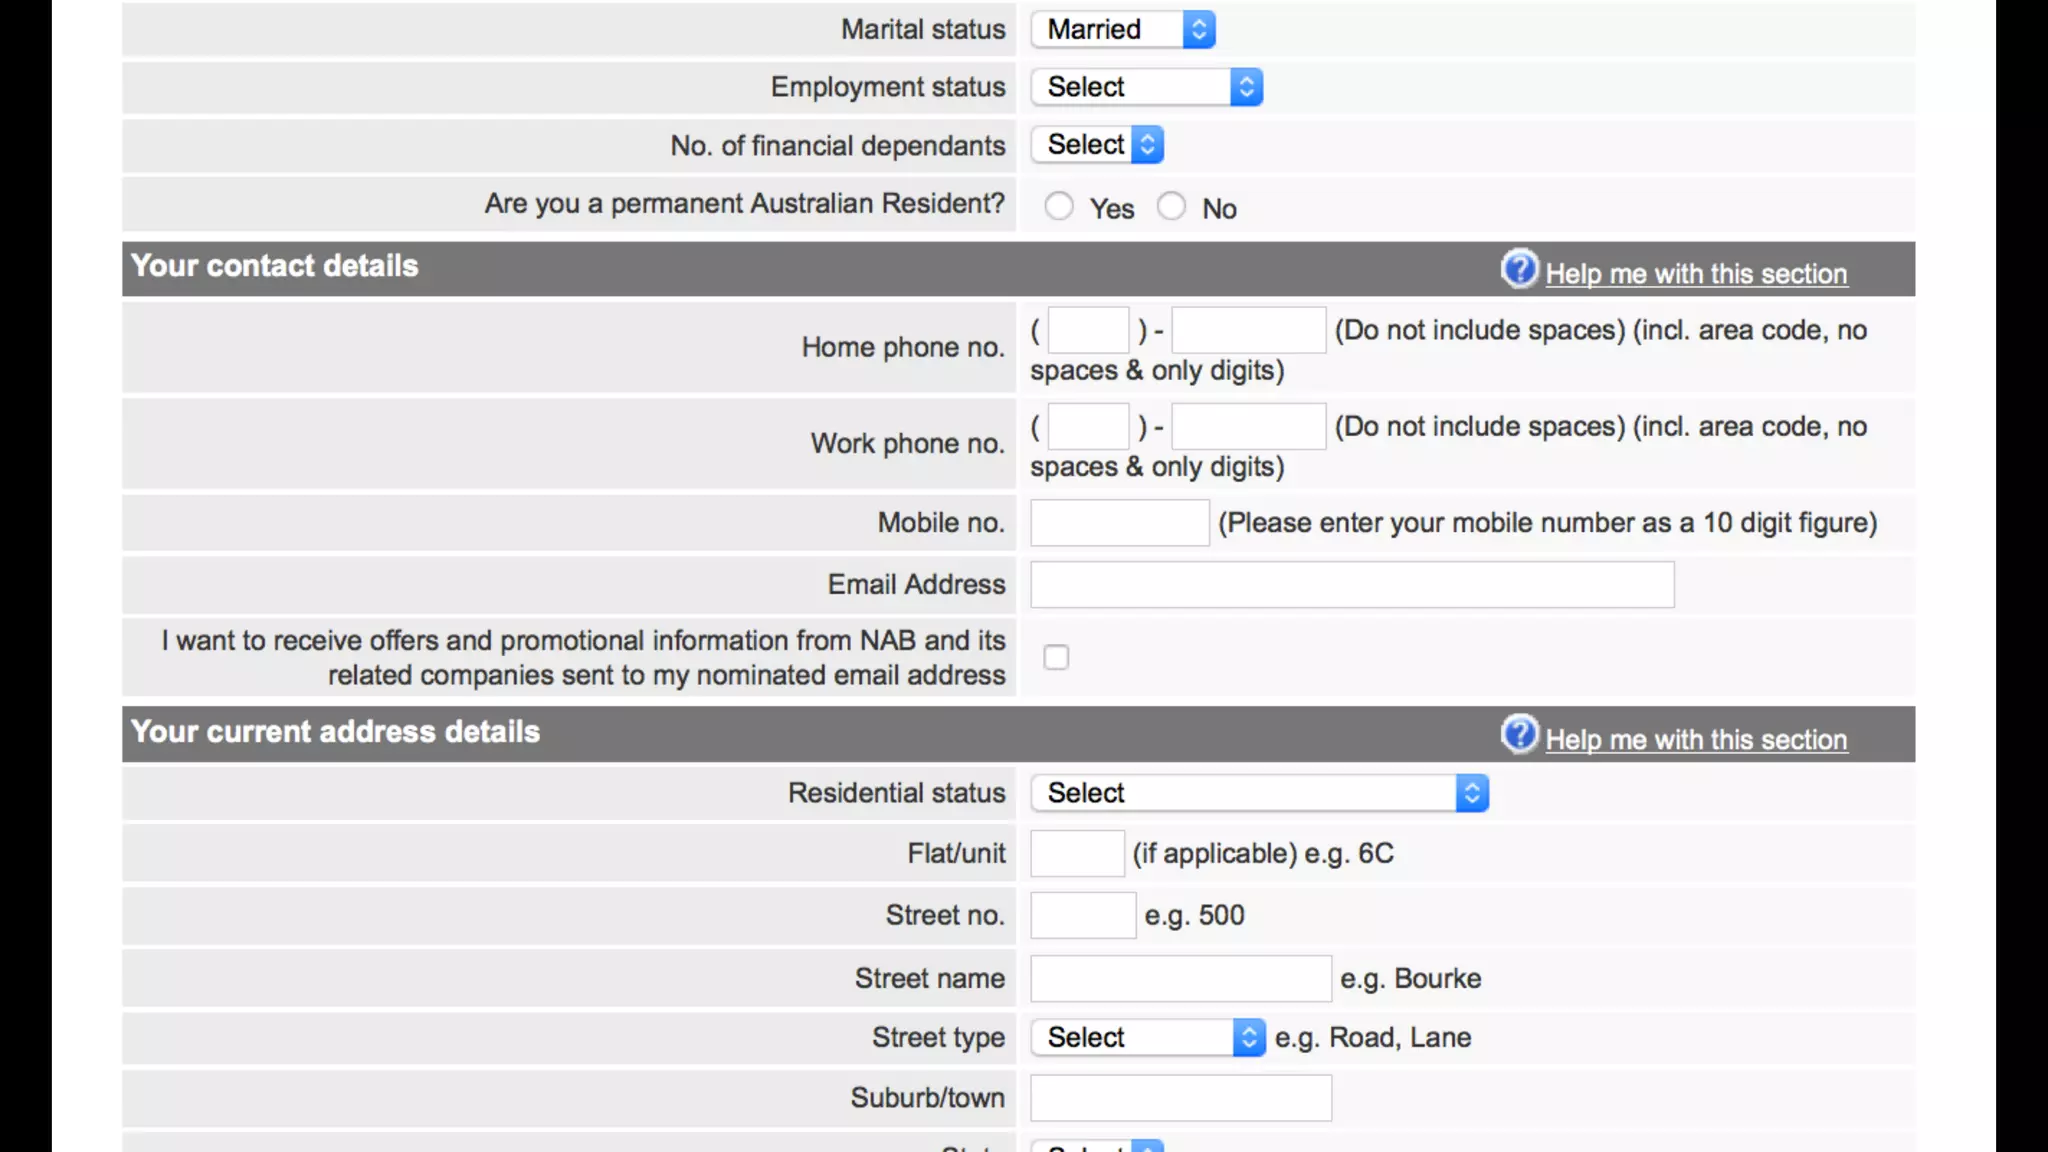Screen dimensions: 2048x1152
Task: Open the Employment status dropdown
Action: pyautogui.click(x=1147, y=87)
